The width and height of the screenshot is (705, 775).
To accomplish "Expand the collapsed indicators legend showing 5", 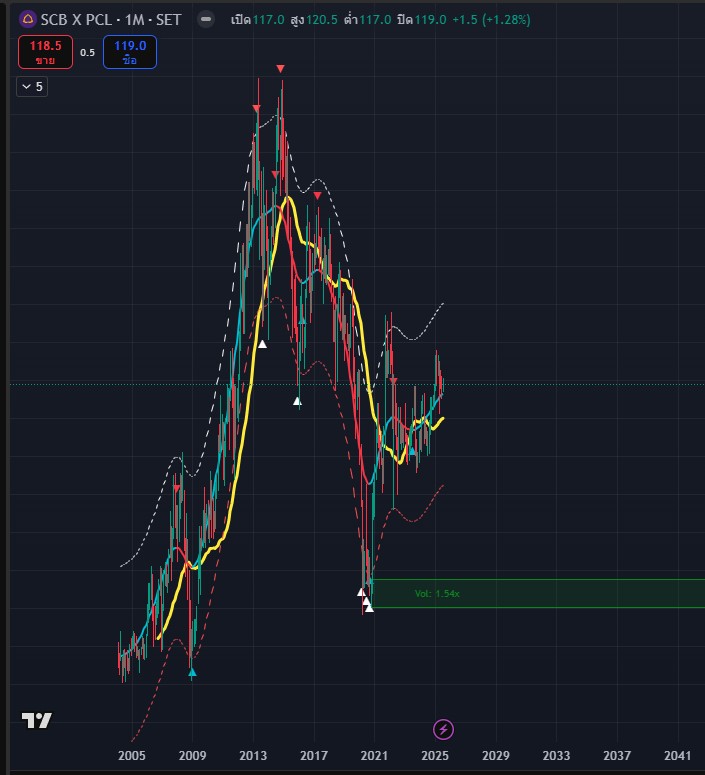I will pos(32,87).
